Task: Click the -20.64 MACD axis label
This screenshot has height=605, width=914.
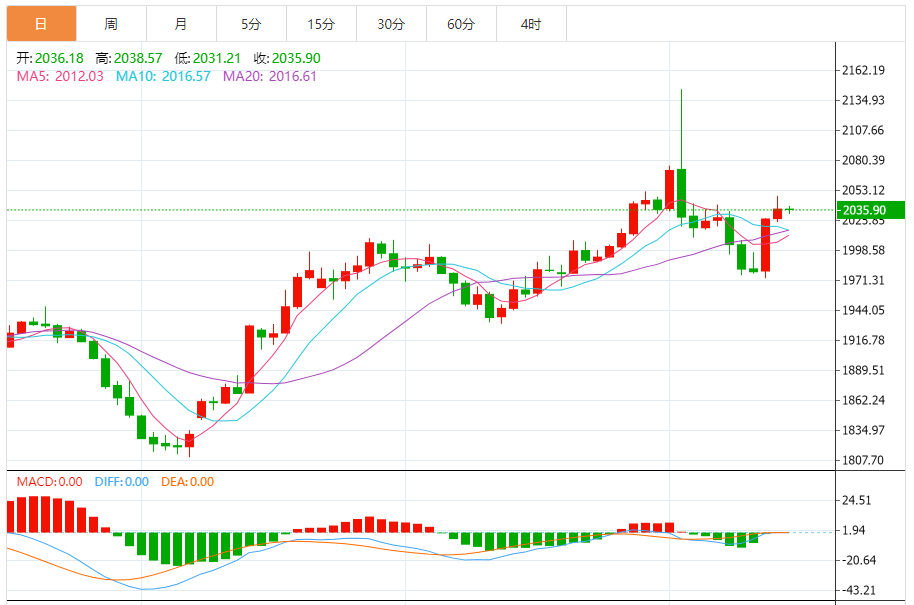Action: tap(859, 561)
